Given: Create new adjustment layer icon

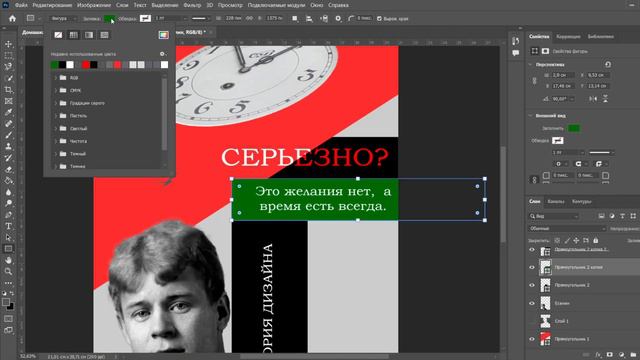Looking at the screenshot, I should pos(622,355).
